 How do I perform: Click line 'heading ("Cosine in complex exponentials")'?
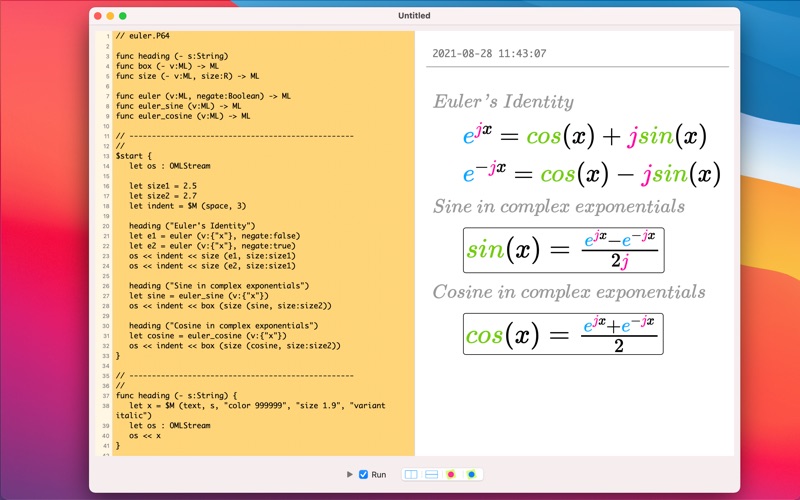[223, 326]
